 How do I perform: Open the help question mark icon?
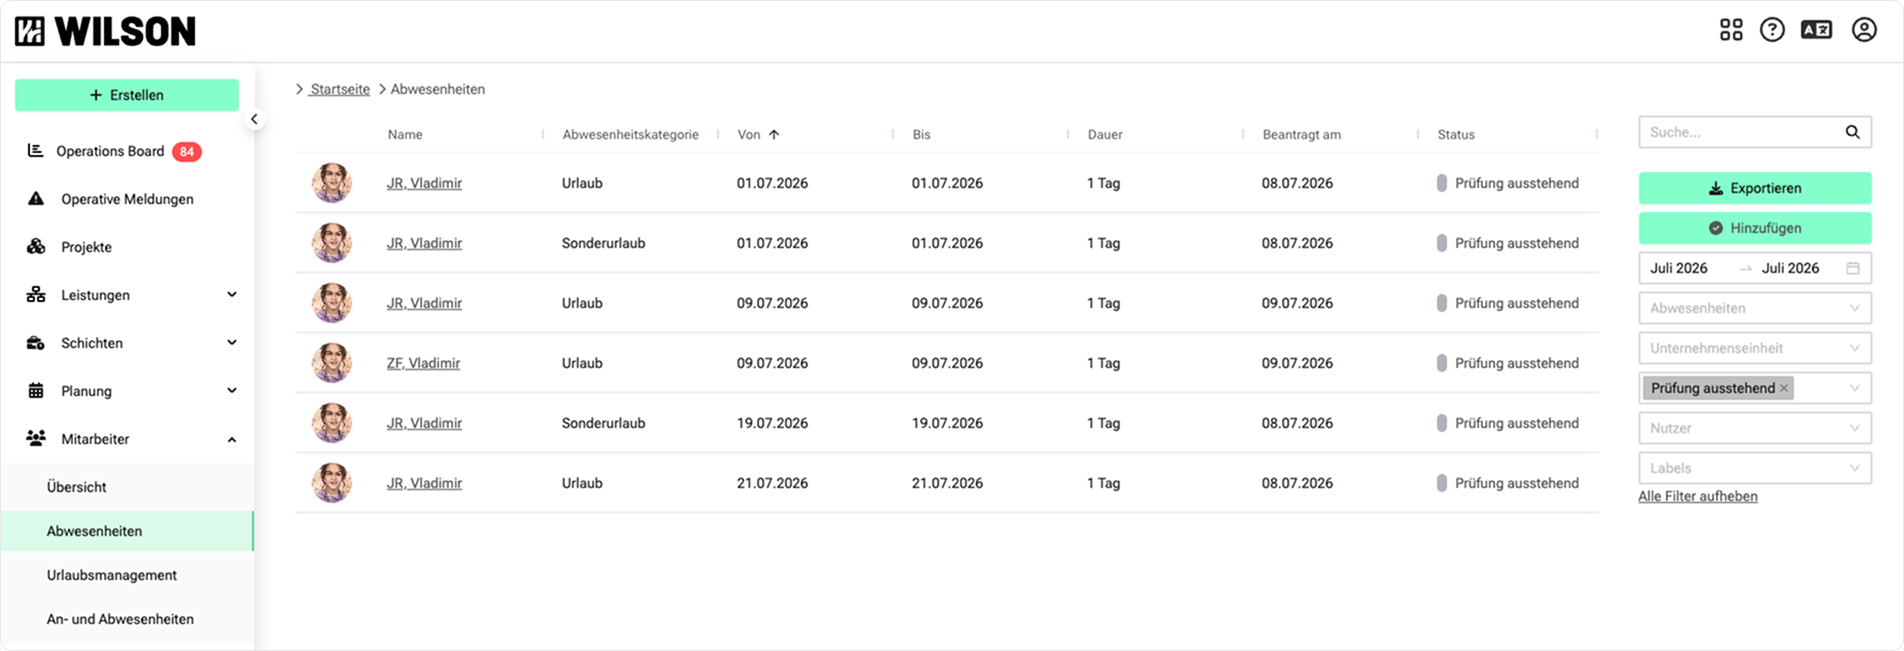click(x=1772, y=30)
